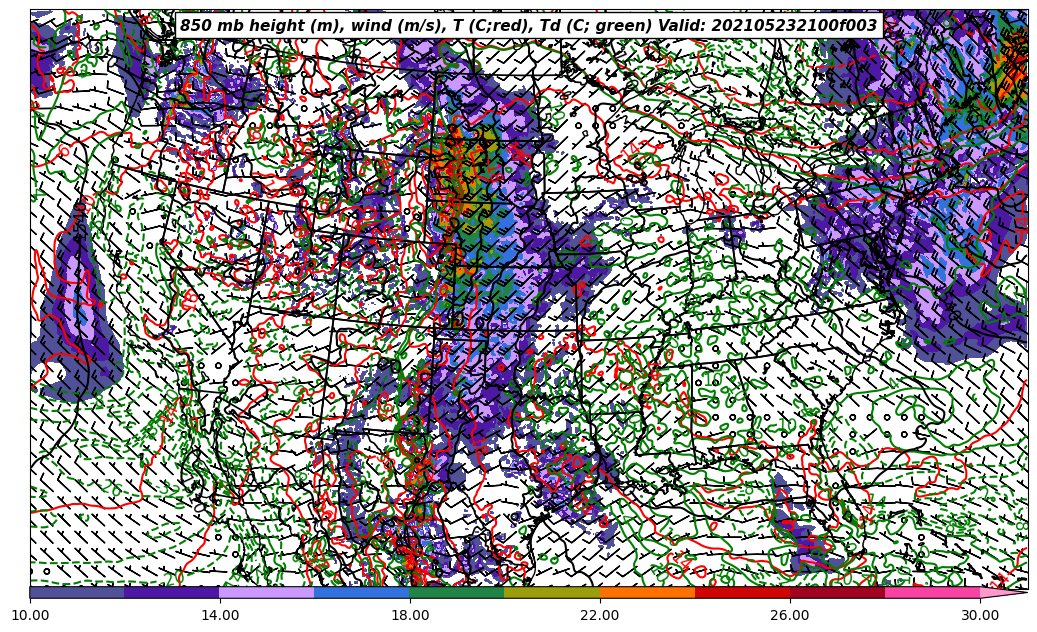
Task: Pick the green 18–20 colorbar segment
Action: (x=457, y=592)
